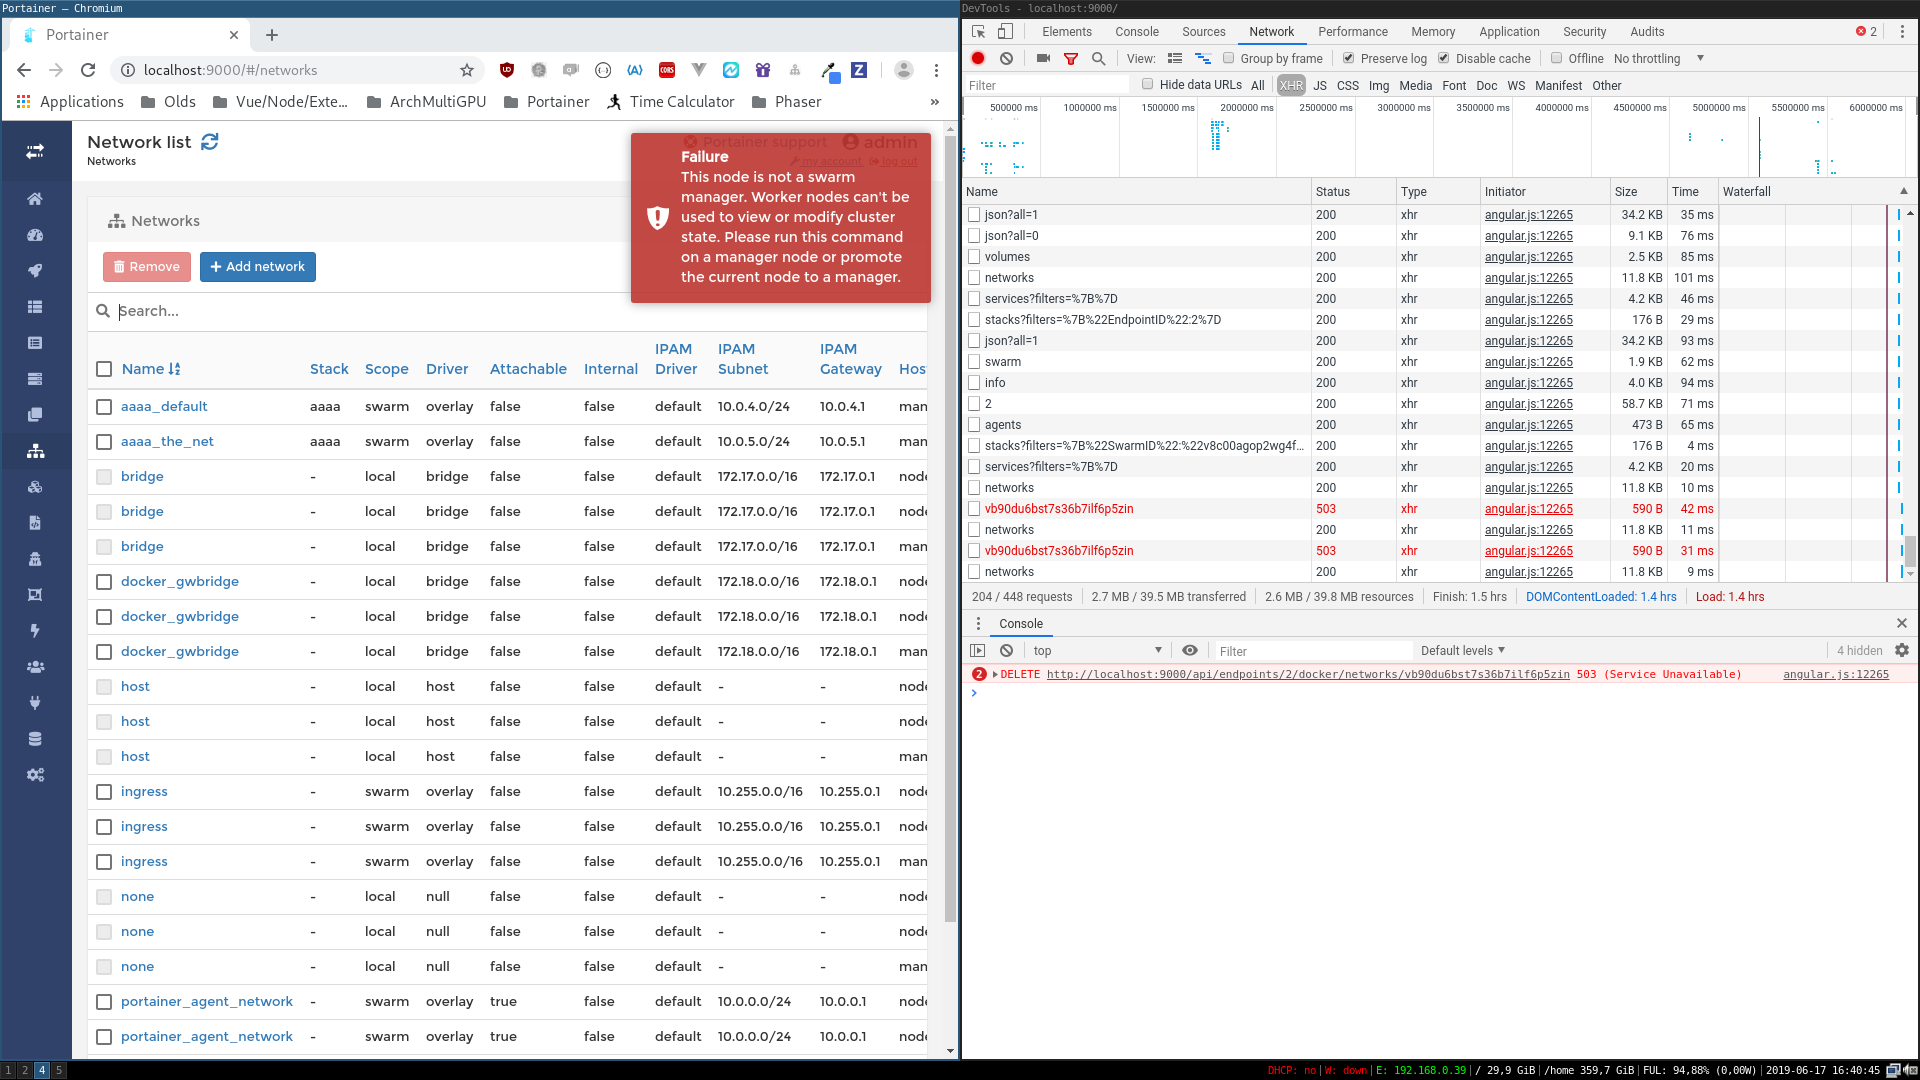
Task: Open the Settings cogs icon in sidebar
Action: [35, 775]
